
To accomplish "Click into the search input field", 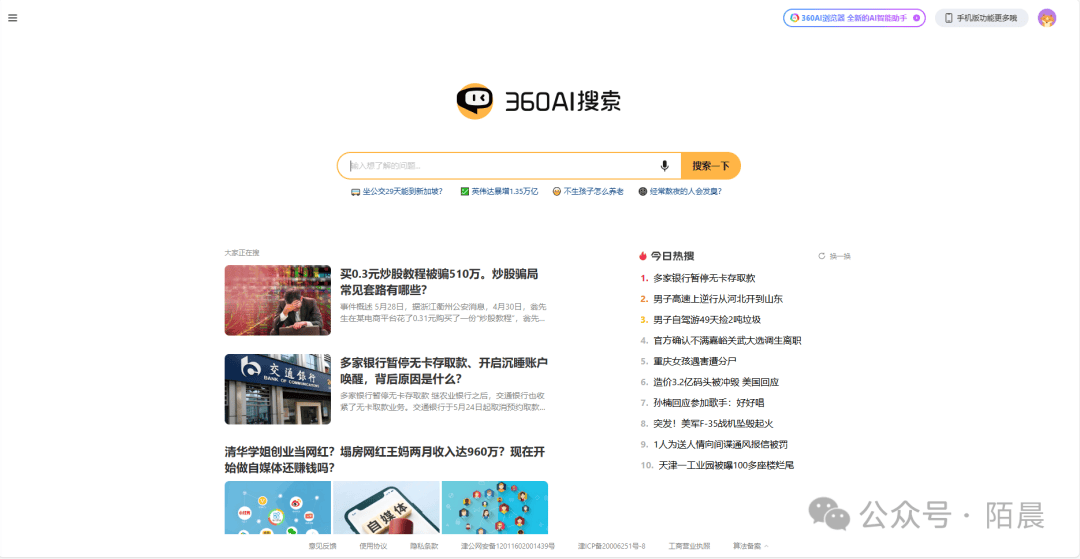I will click(500, 166).
